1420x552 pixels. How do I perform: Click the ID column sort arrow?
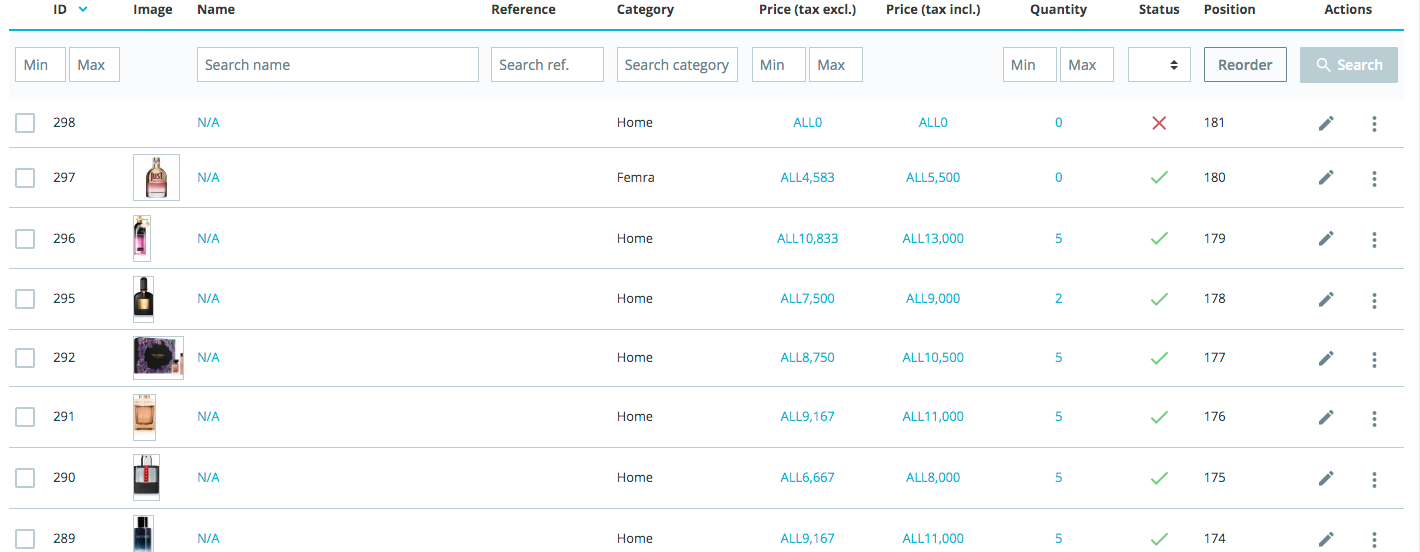(x=83, y=10)
